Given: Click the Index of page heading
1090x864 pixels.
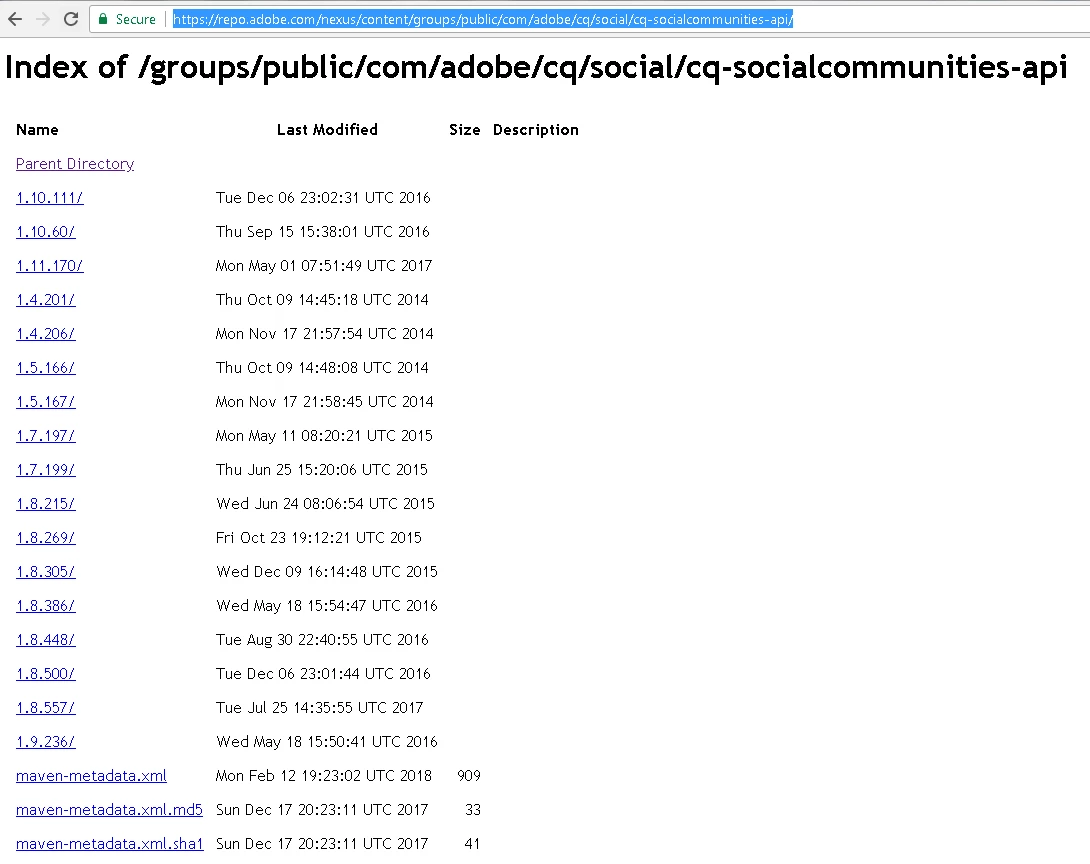Looking at the screenshot, I should 536,67.
